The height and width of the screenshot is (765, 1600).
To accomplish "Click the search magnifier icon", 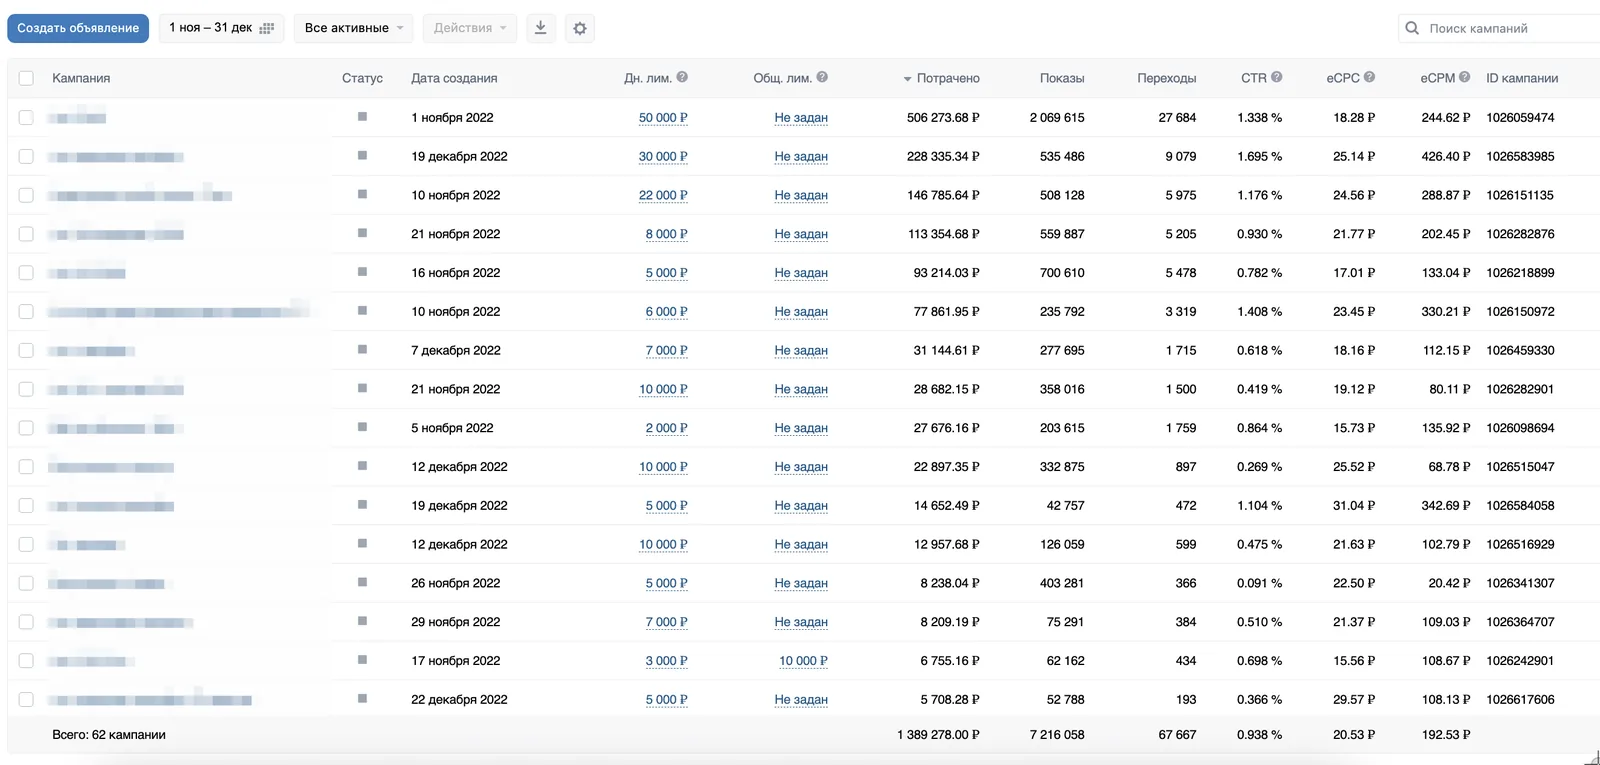I will click(1412, 28).
